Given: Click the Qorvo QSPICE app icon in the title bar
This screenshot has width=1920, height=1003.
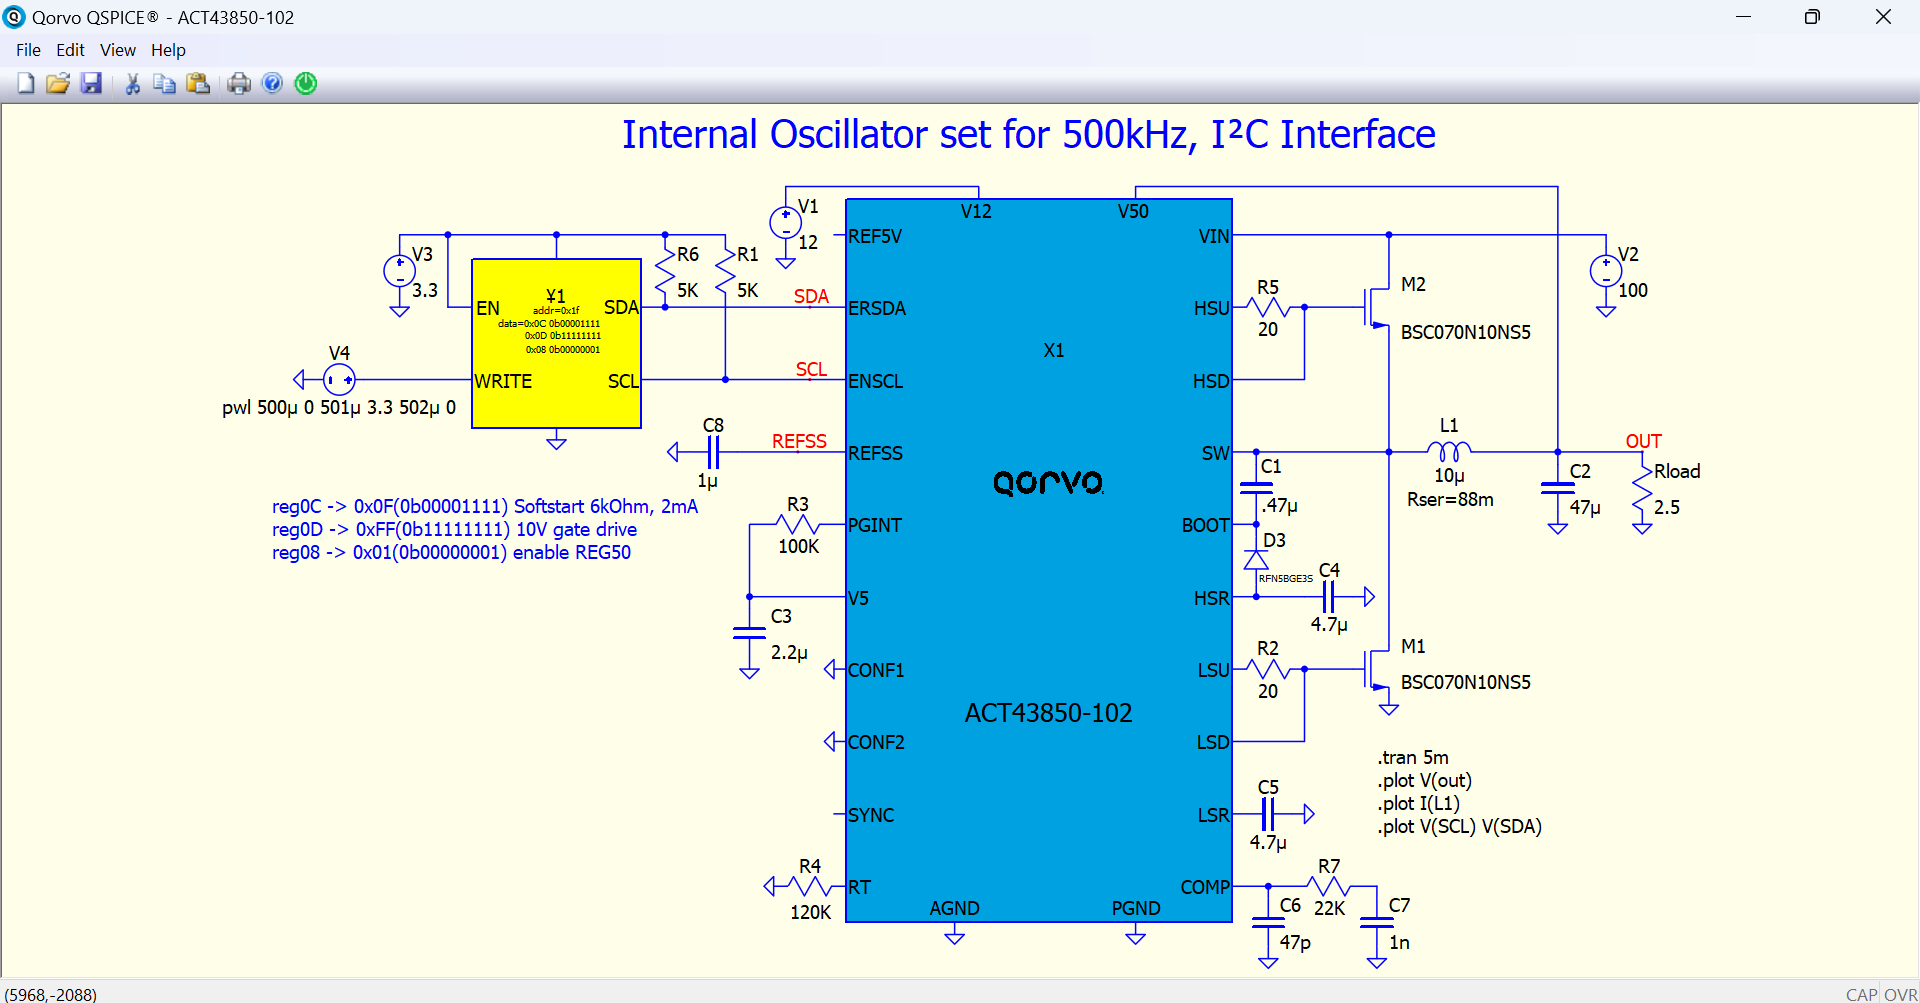Looking at the screenshot, I should 14,17.
